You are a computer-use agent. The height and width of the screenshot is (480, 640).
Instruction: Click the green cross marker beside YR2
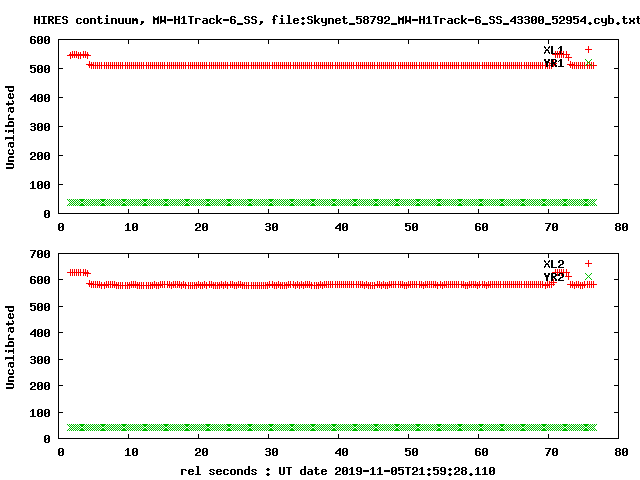[x=588, y=277]
